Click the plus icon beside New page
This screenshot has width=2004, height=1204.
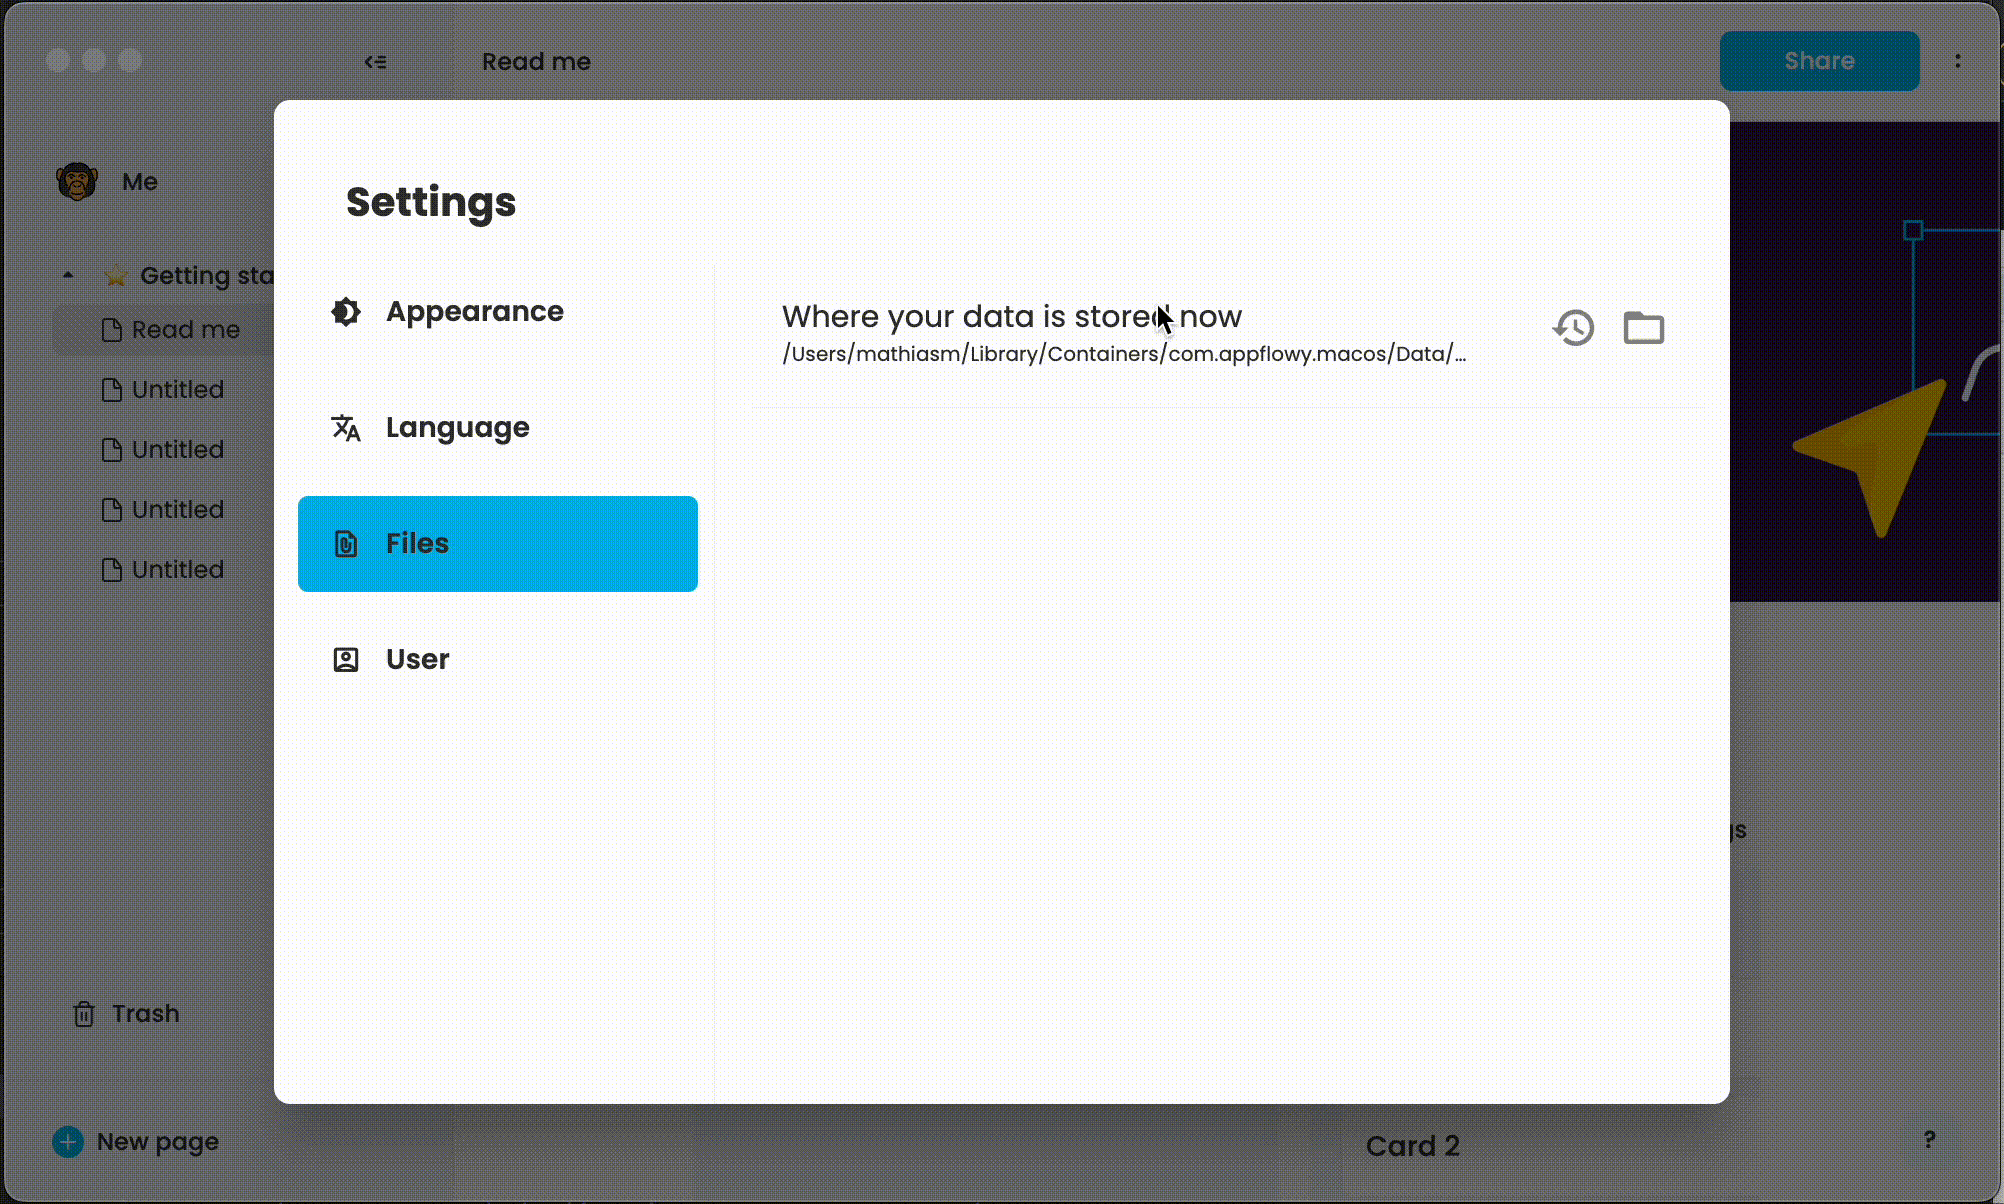68,1142
